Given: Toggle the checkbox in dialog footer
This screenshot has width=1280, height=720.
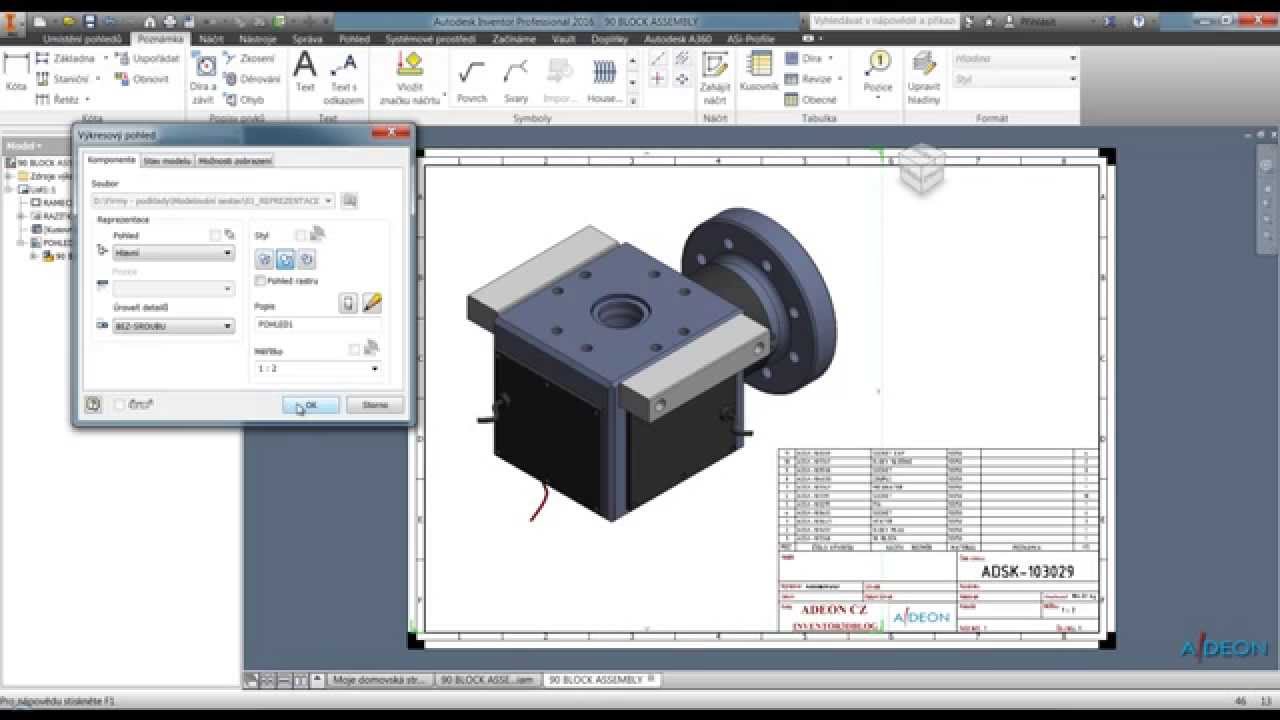Looking at the screenshot, I should tap(121, 405).
